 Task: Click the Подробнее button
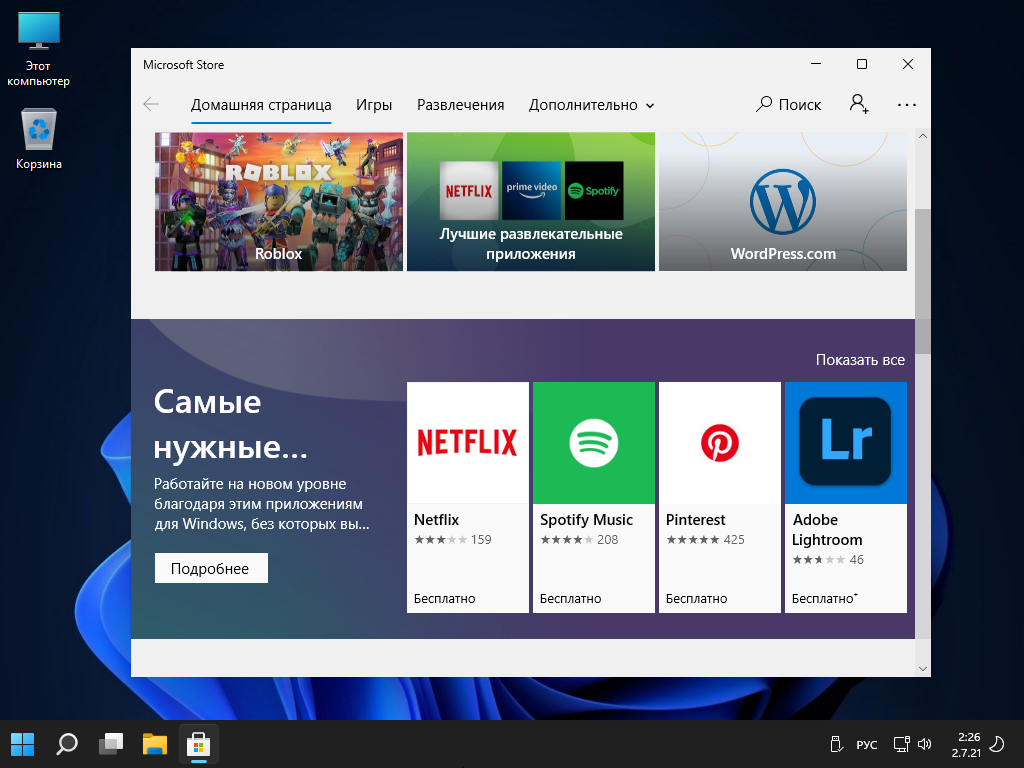click(211, 568)
